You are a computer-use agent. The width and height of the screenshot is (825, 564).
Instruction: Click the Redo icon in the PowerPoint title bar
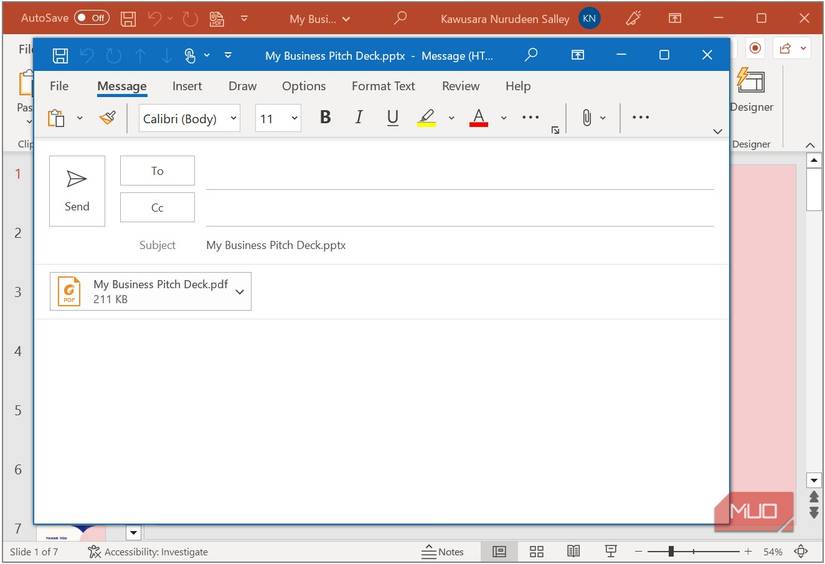pos(190,19)
